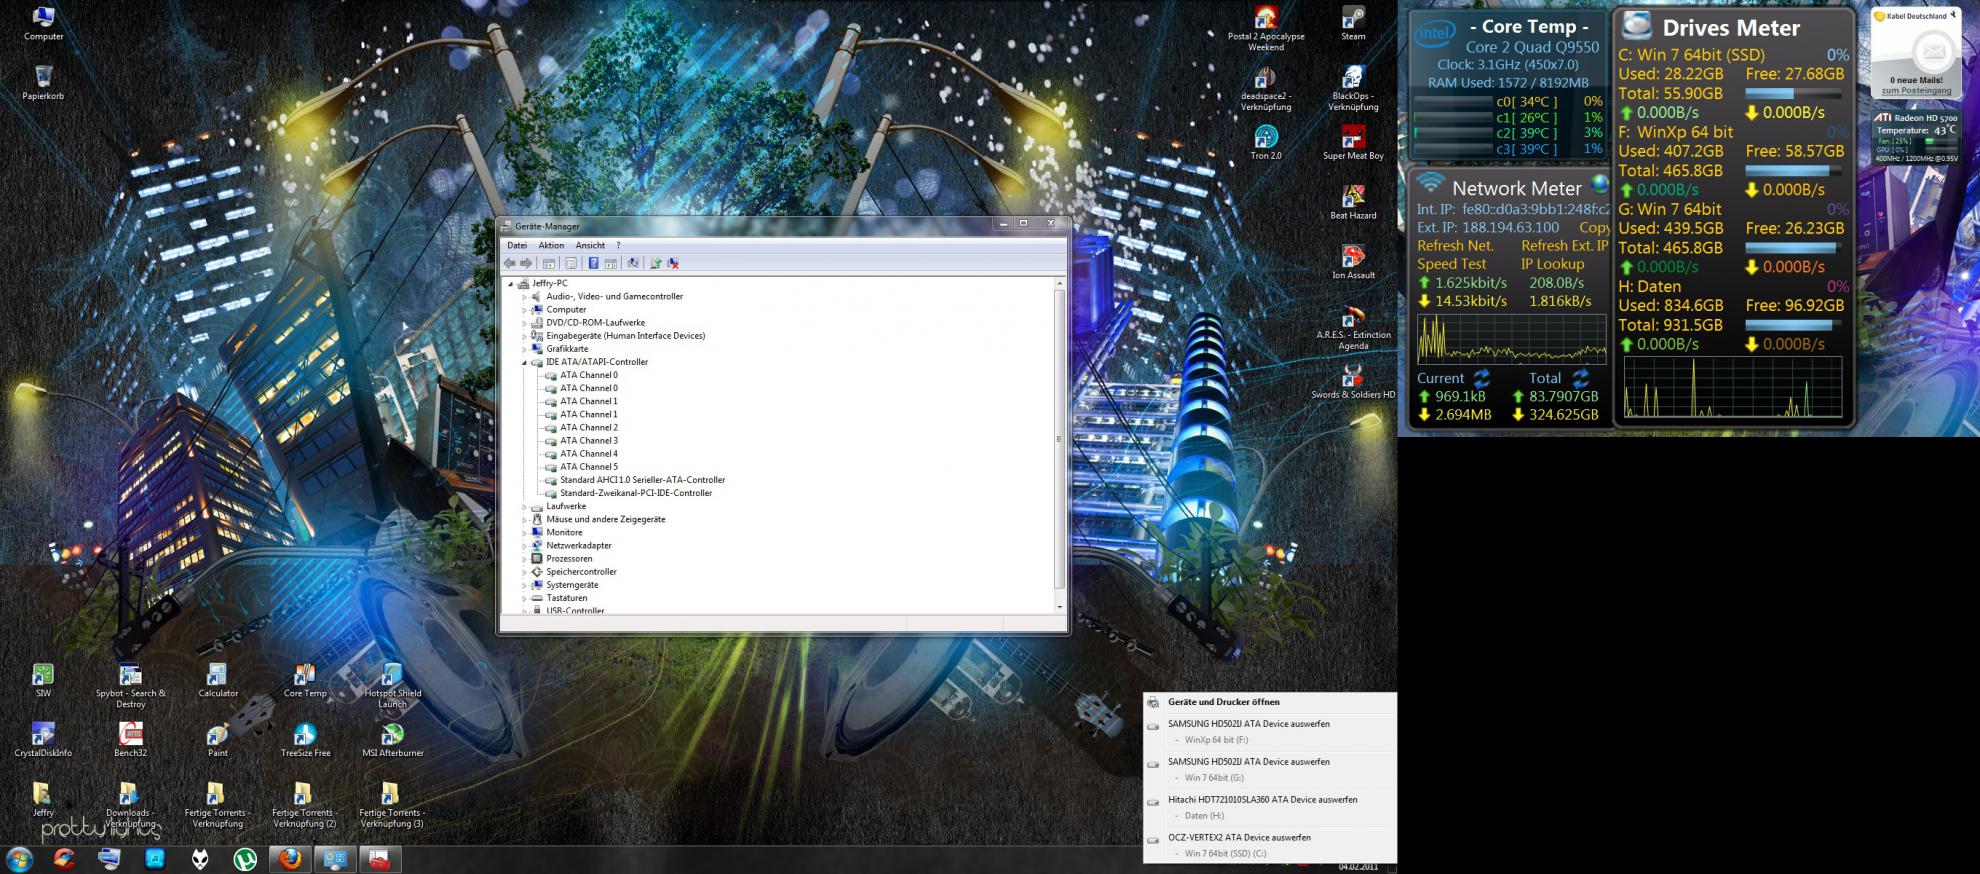Click the update driver toolbar icon
This screenshot has height=874, width=1980.
pyautogui.click(x=655, y=263)
